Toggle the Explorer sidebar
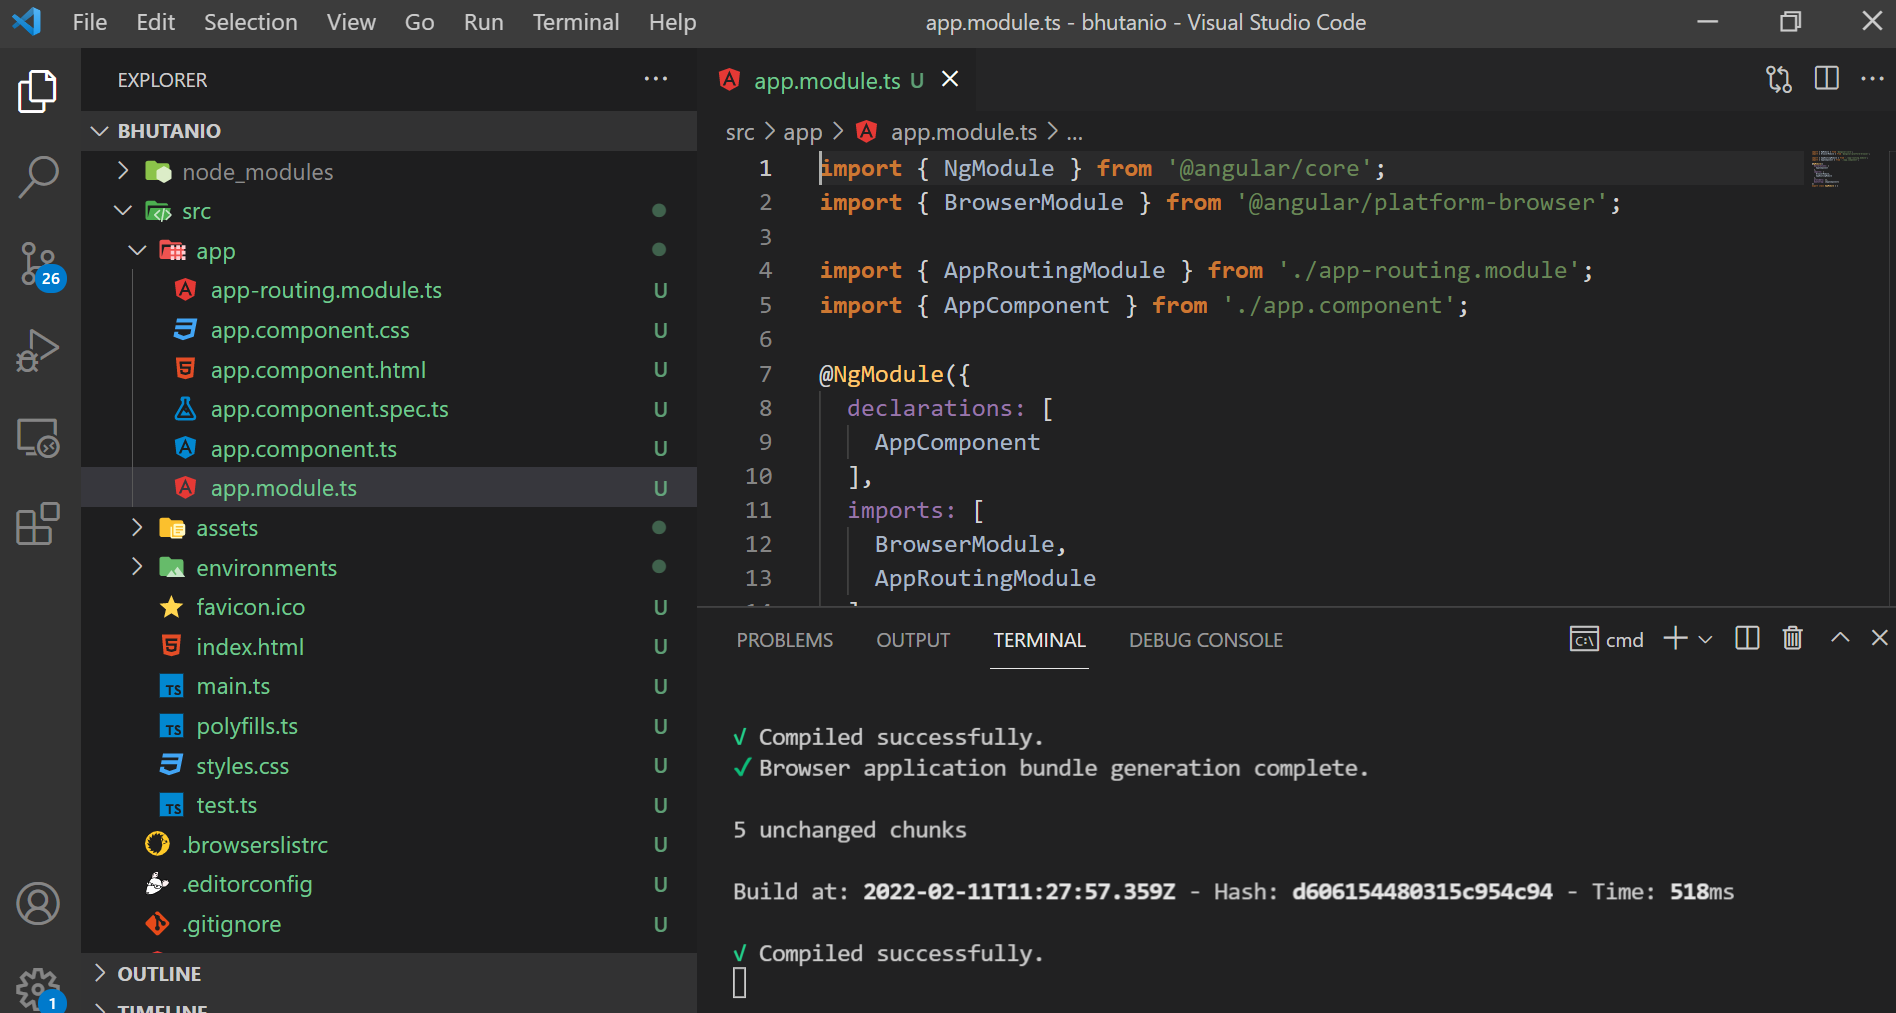 click(38, 90)
